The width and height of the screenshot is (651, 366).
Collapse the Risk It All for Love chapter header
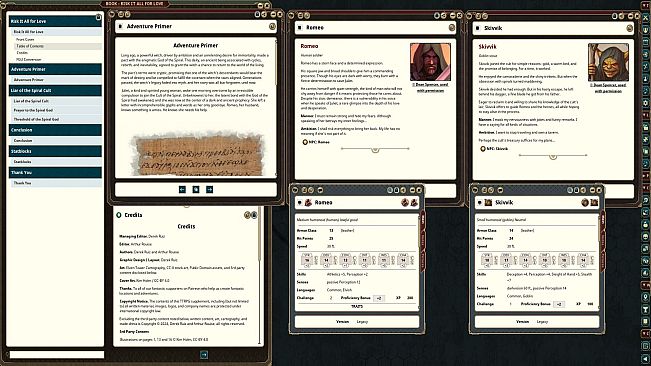55,21
